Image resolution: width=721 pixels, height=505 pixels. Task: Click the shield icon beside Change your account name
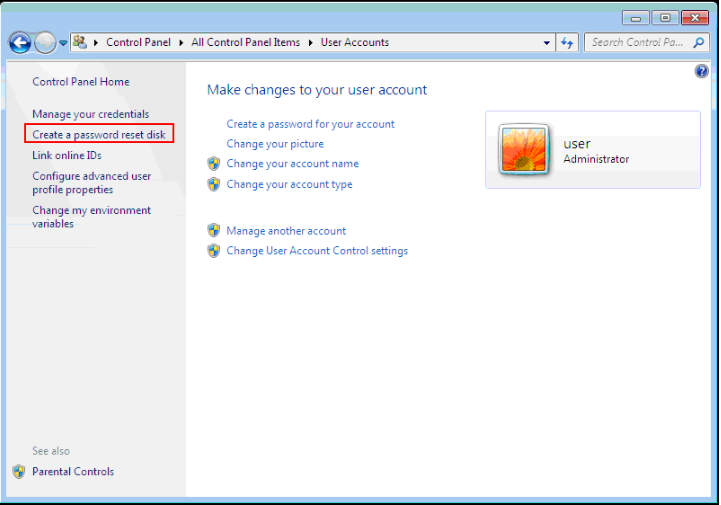pos(213,163)
